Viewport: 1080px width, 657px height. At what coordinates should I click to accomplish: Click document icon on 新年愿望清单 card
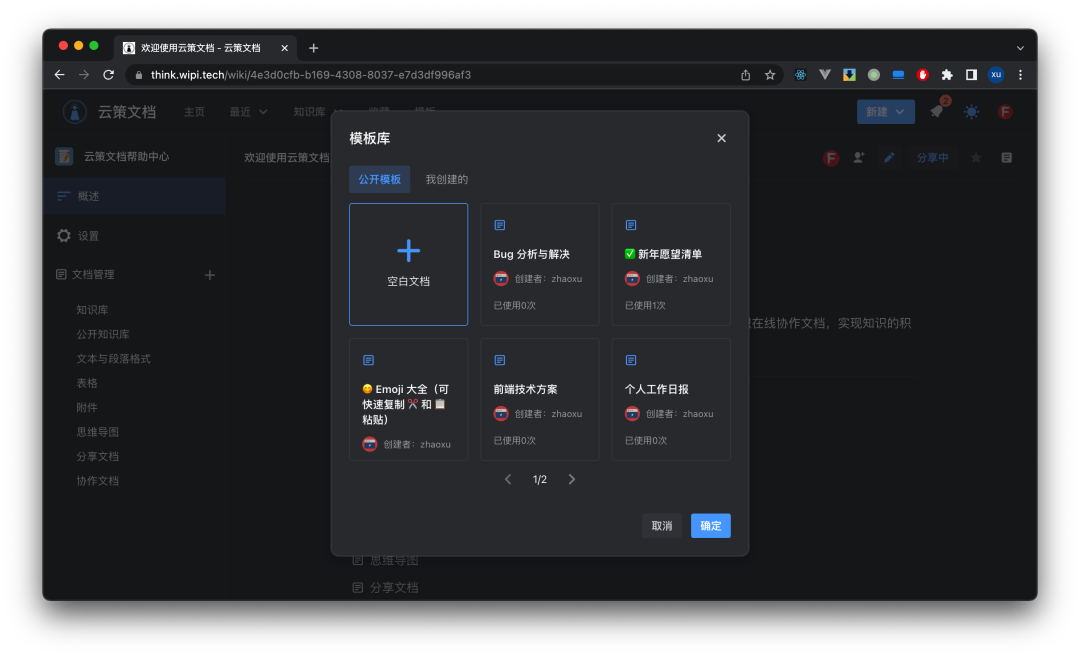[631, 225]
